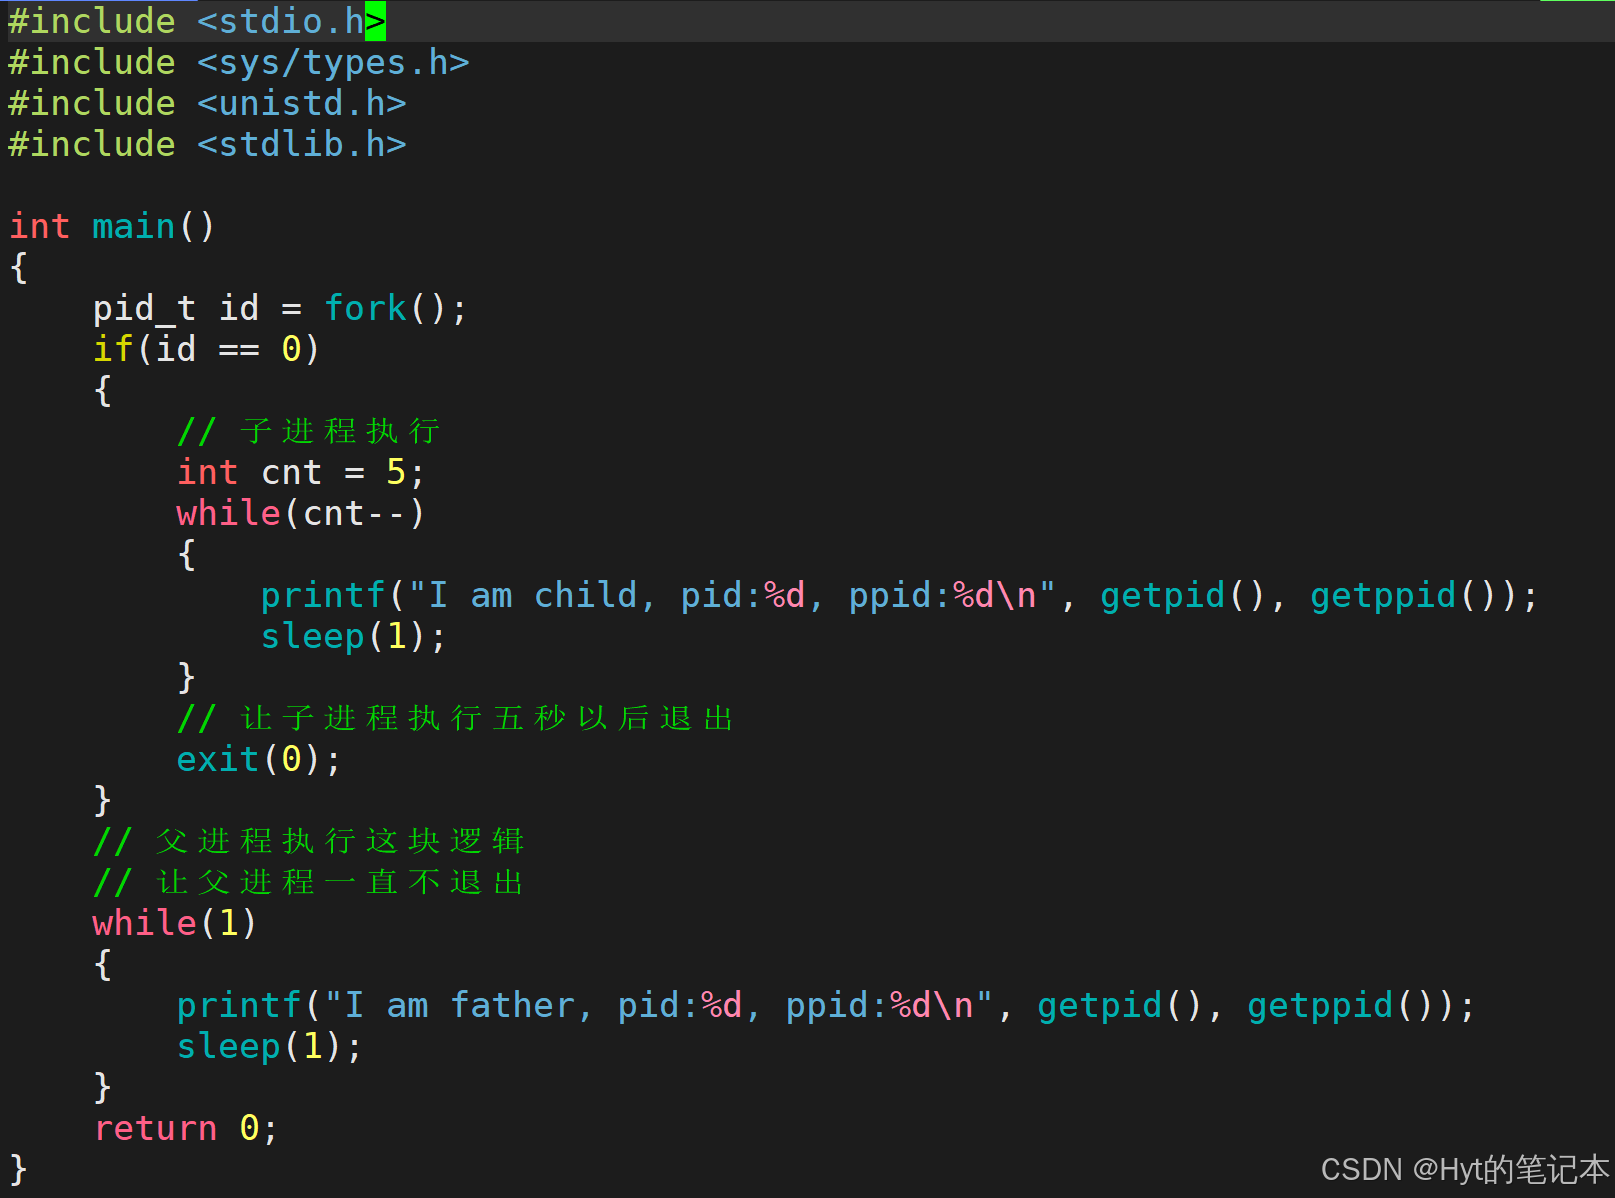The height and width of the screenshot is (1198, 1615).
Task: Click the 'while(1)' loop header
Action: coord(175,923)
